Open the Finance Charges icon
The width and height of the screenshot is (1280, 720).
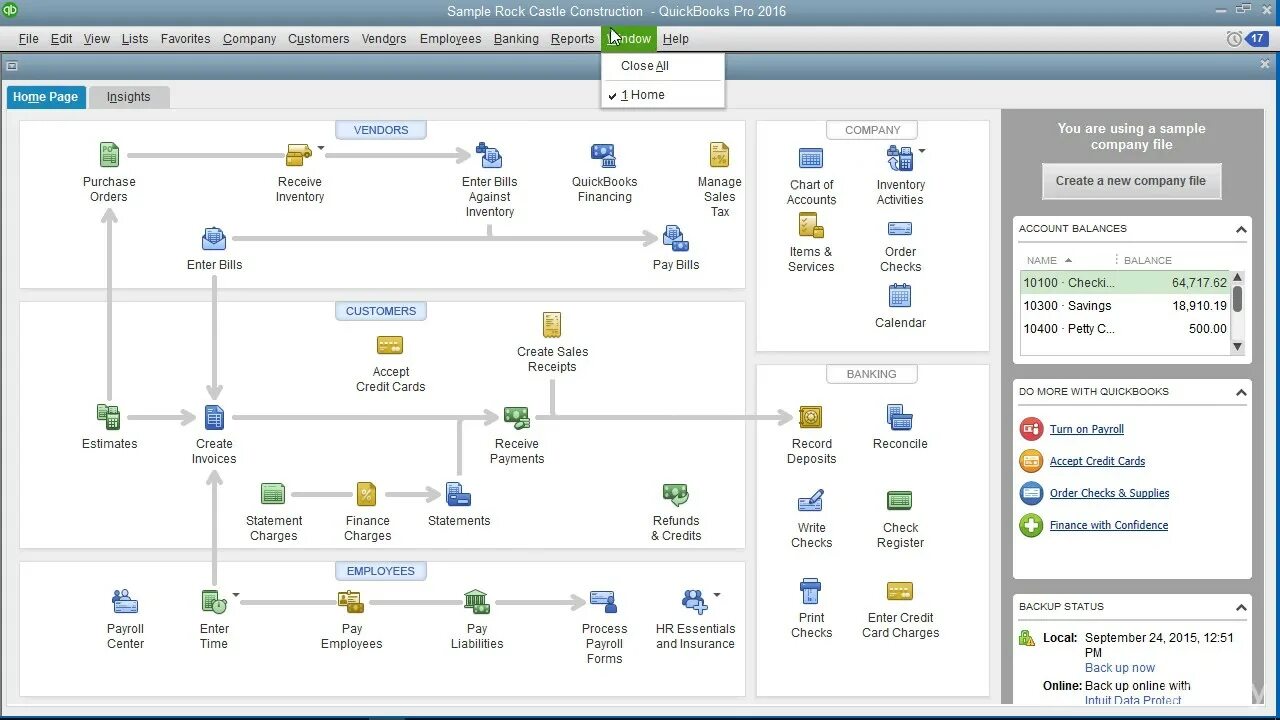(367, 494)
